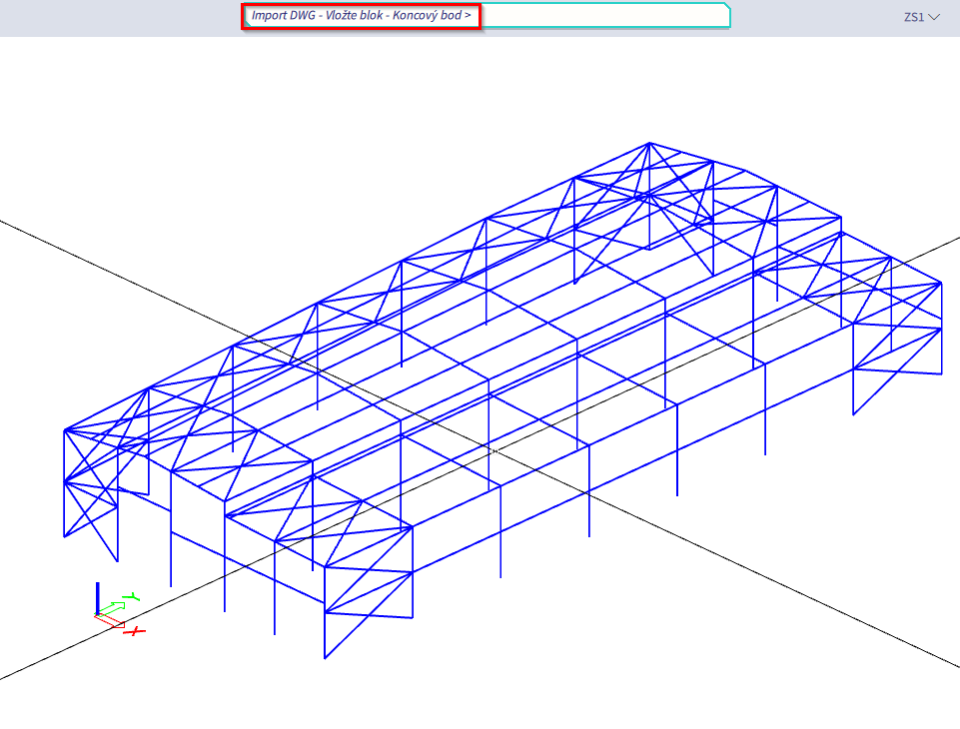
Task: Click the 'Import DWG - Vložte blok' prompt text
Action: tap(319, 16)
